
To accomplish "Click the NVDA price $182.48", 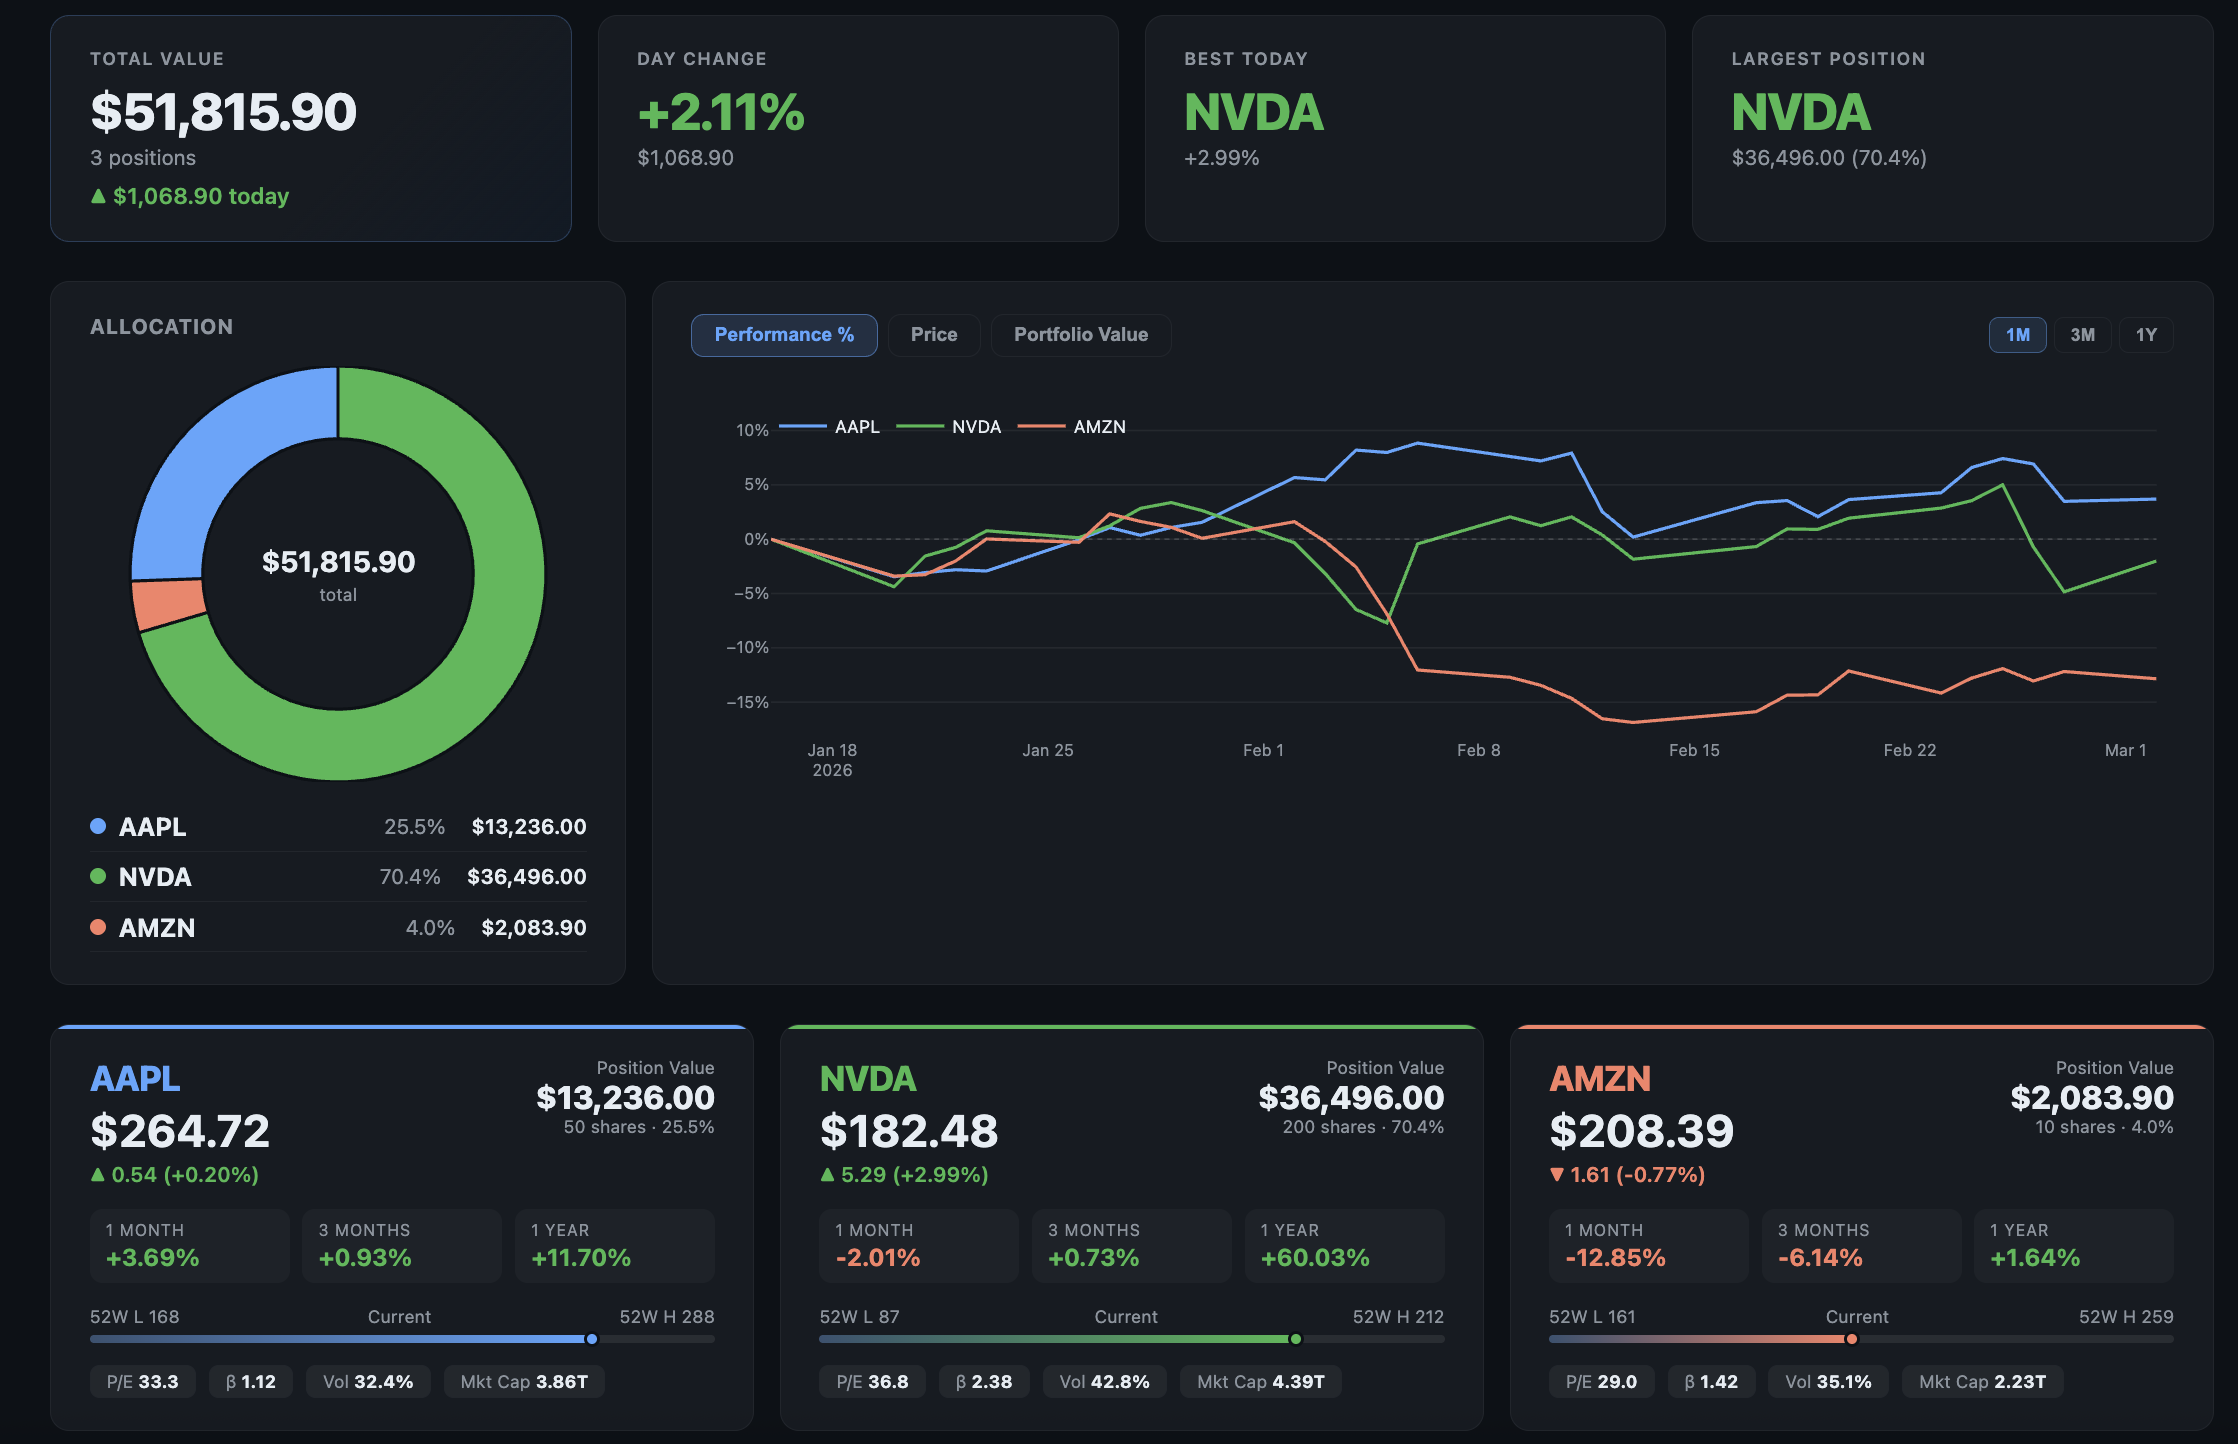I will point(909,1132).
